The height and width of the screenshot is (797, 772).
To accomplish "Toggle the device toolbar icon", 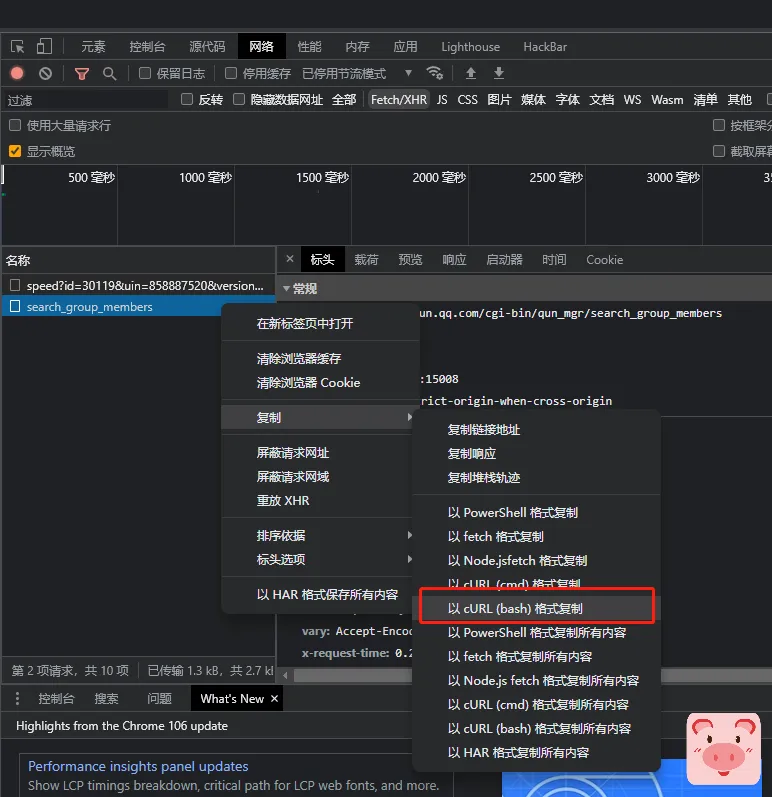I will click(44, 47).
